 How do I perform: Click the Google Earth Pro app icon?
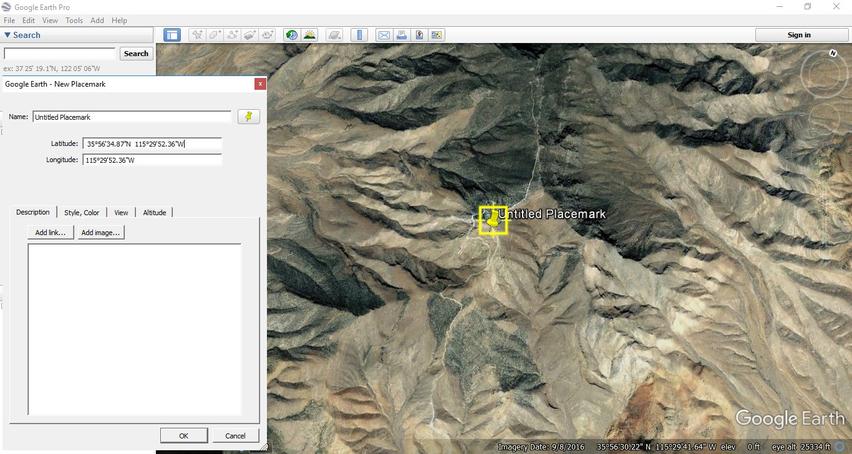pos(6,7)
